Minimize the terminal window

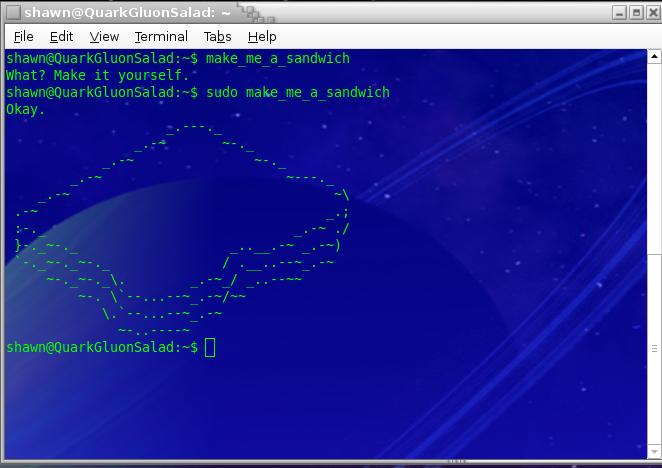[620, 13]
